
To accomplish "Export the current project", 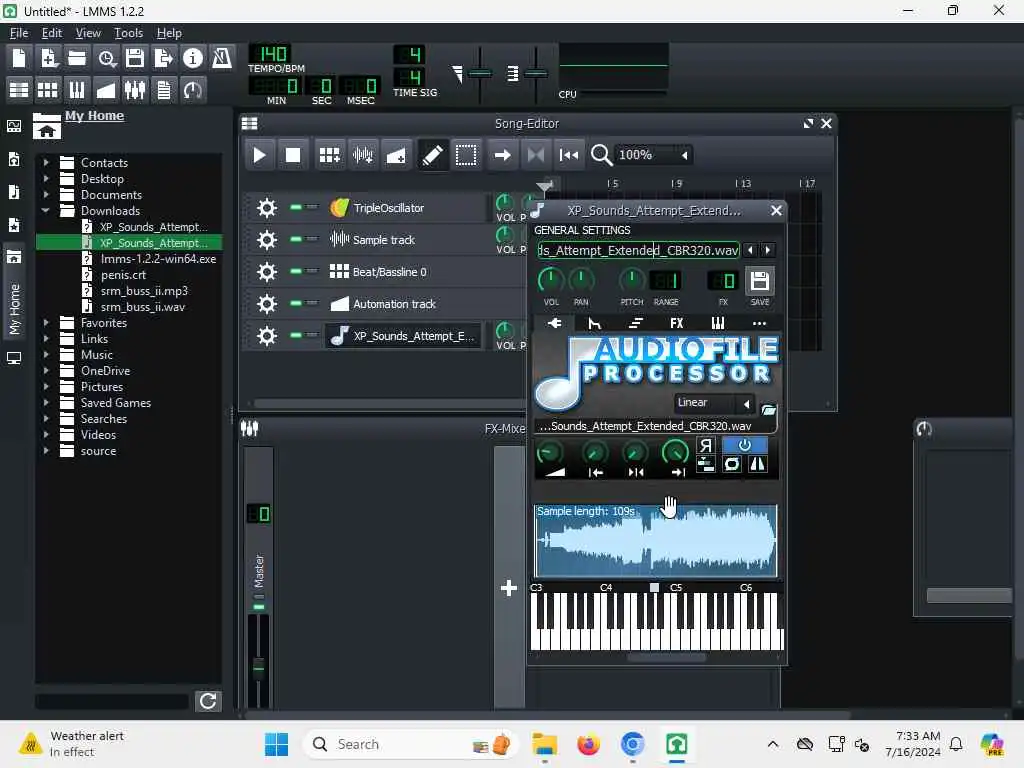I will click(x=164, y=59).
